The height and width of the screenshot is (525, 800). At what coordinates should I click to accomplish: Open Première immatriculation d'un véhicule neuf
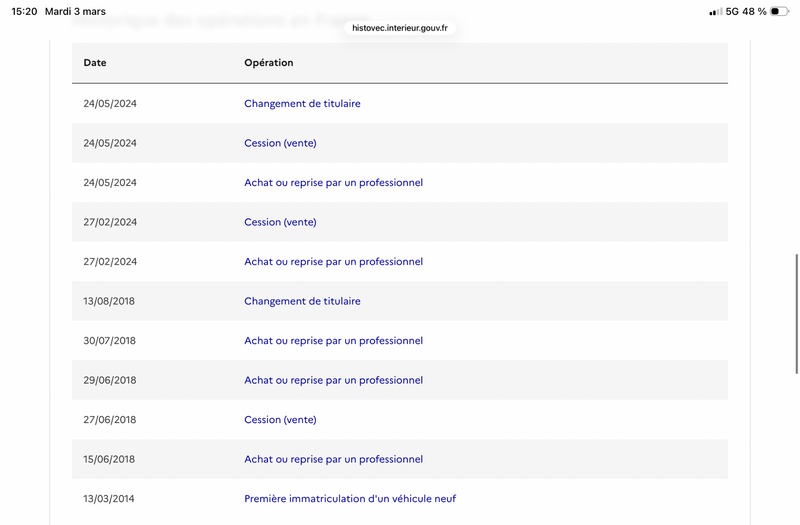click(350, 499)
